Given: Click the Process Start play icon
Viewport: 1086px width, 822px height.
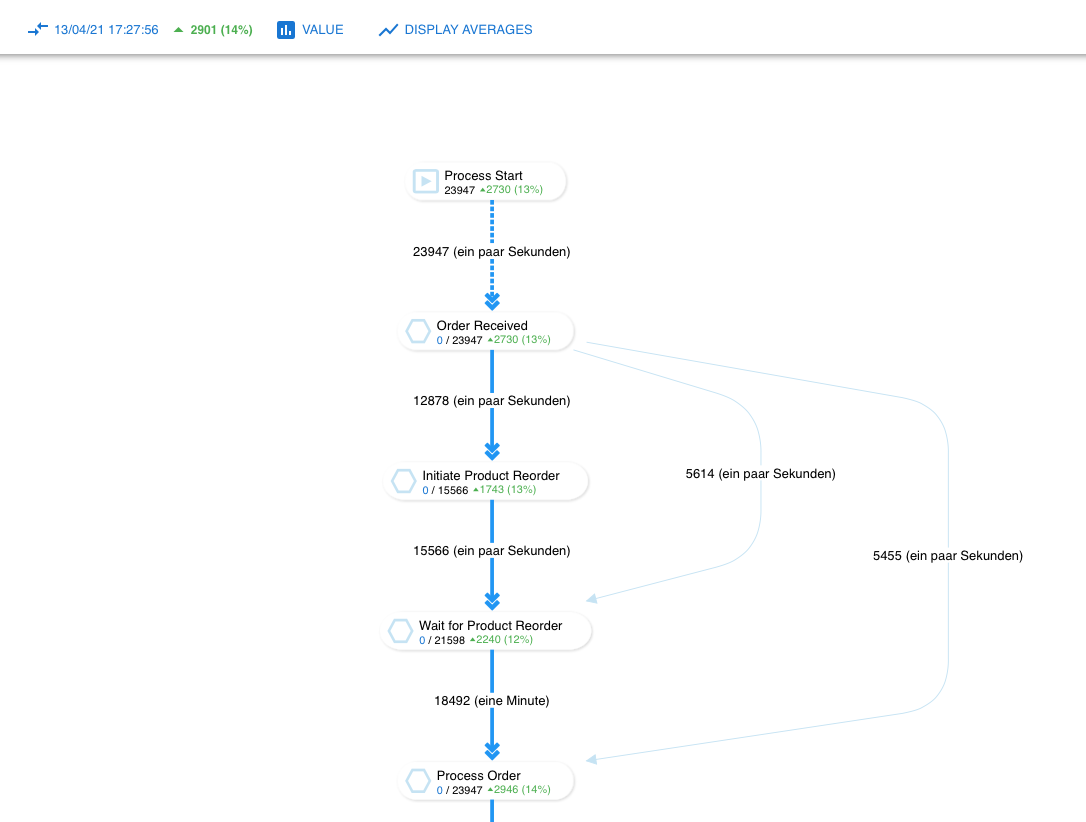Looking at the screenshot, I should point(426,181).
